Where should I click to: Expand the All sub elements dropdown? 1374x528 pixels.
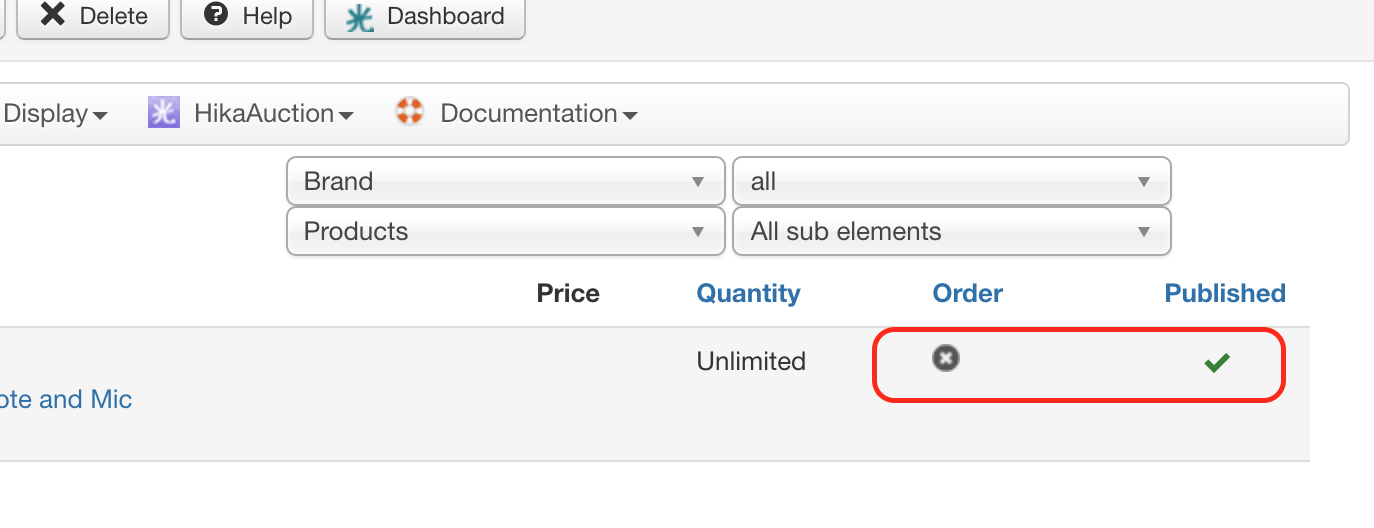click(x=951, y=232)
